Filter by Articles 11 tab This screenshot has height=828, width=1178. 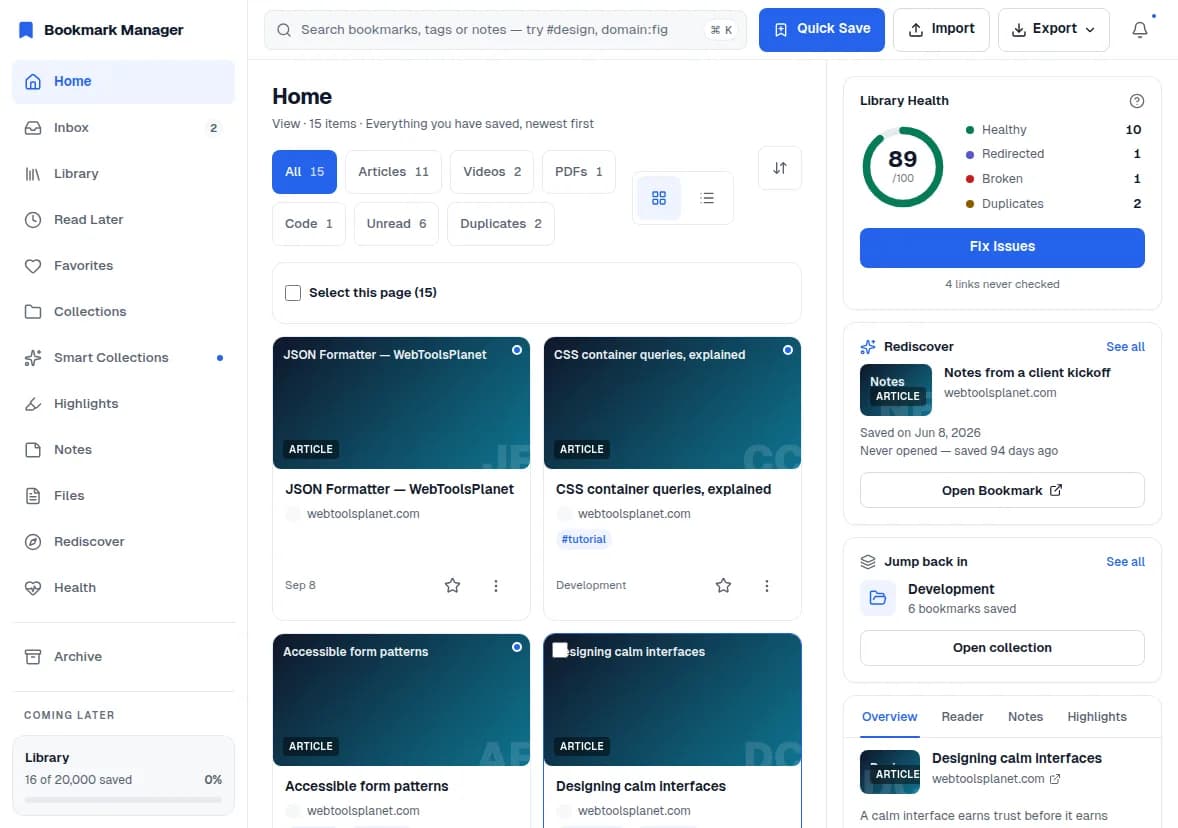(x=394, y=171)
